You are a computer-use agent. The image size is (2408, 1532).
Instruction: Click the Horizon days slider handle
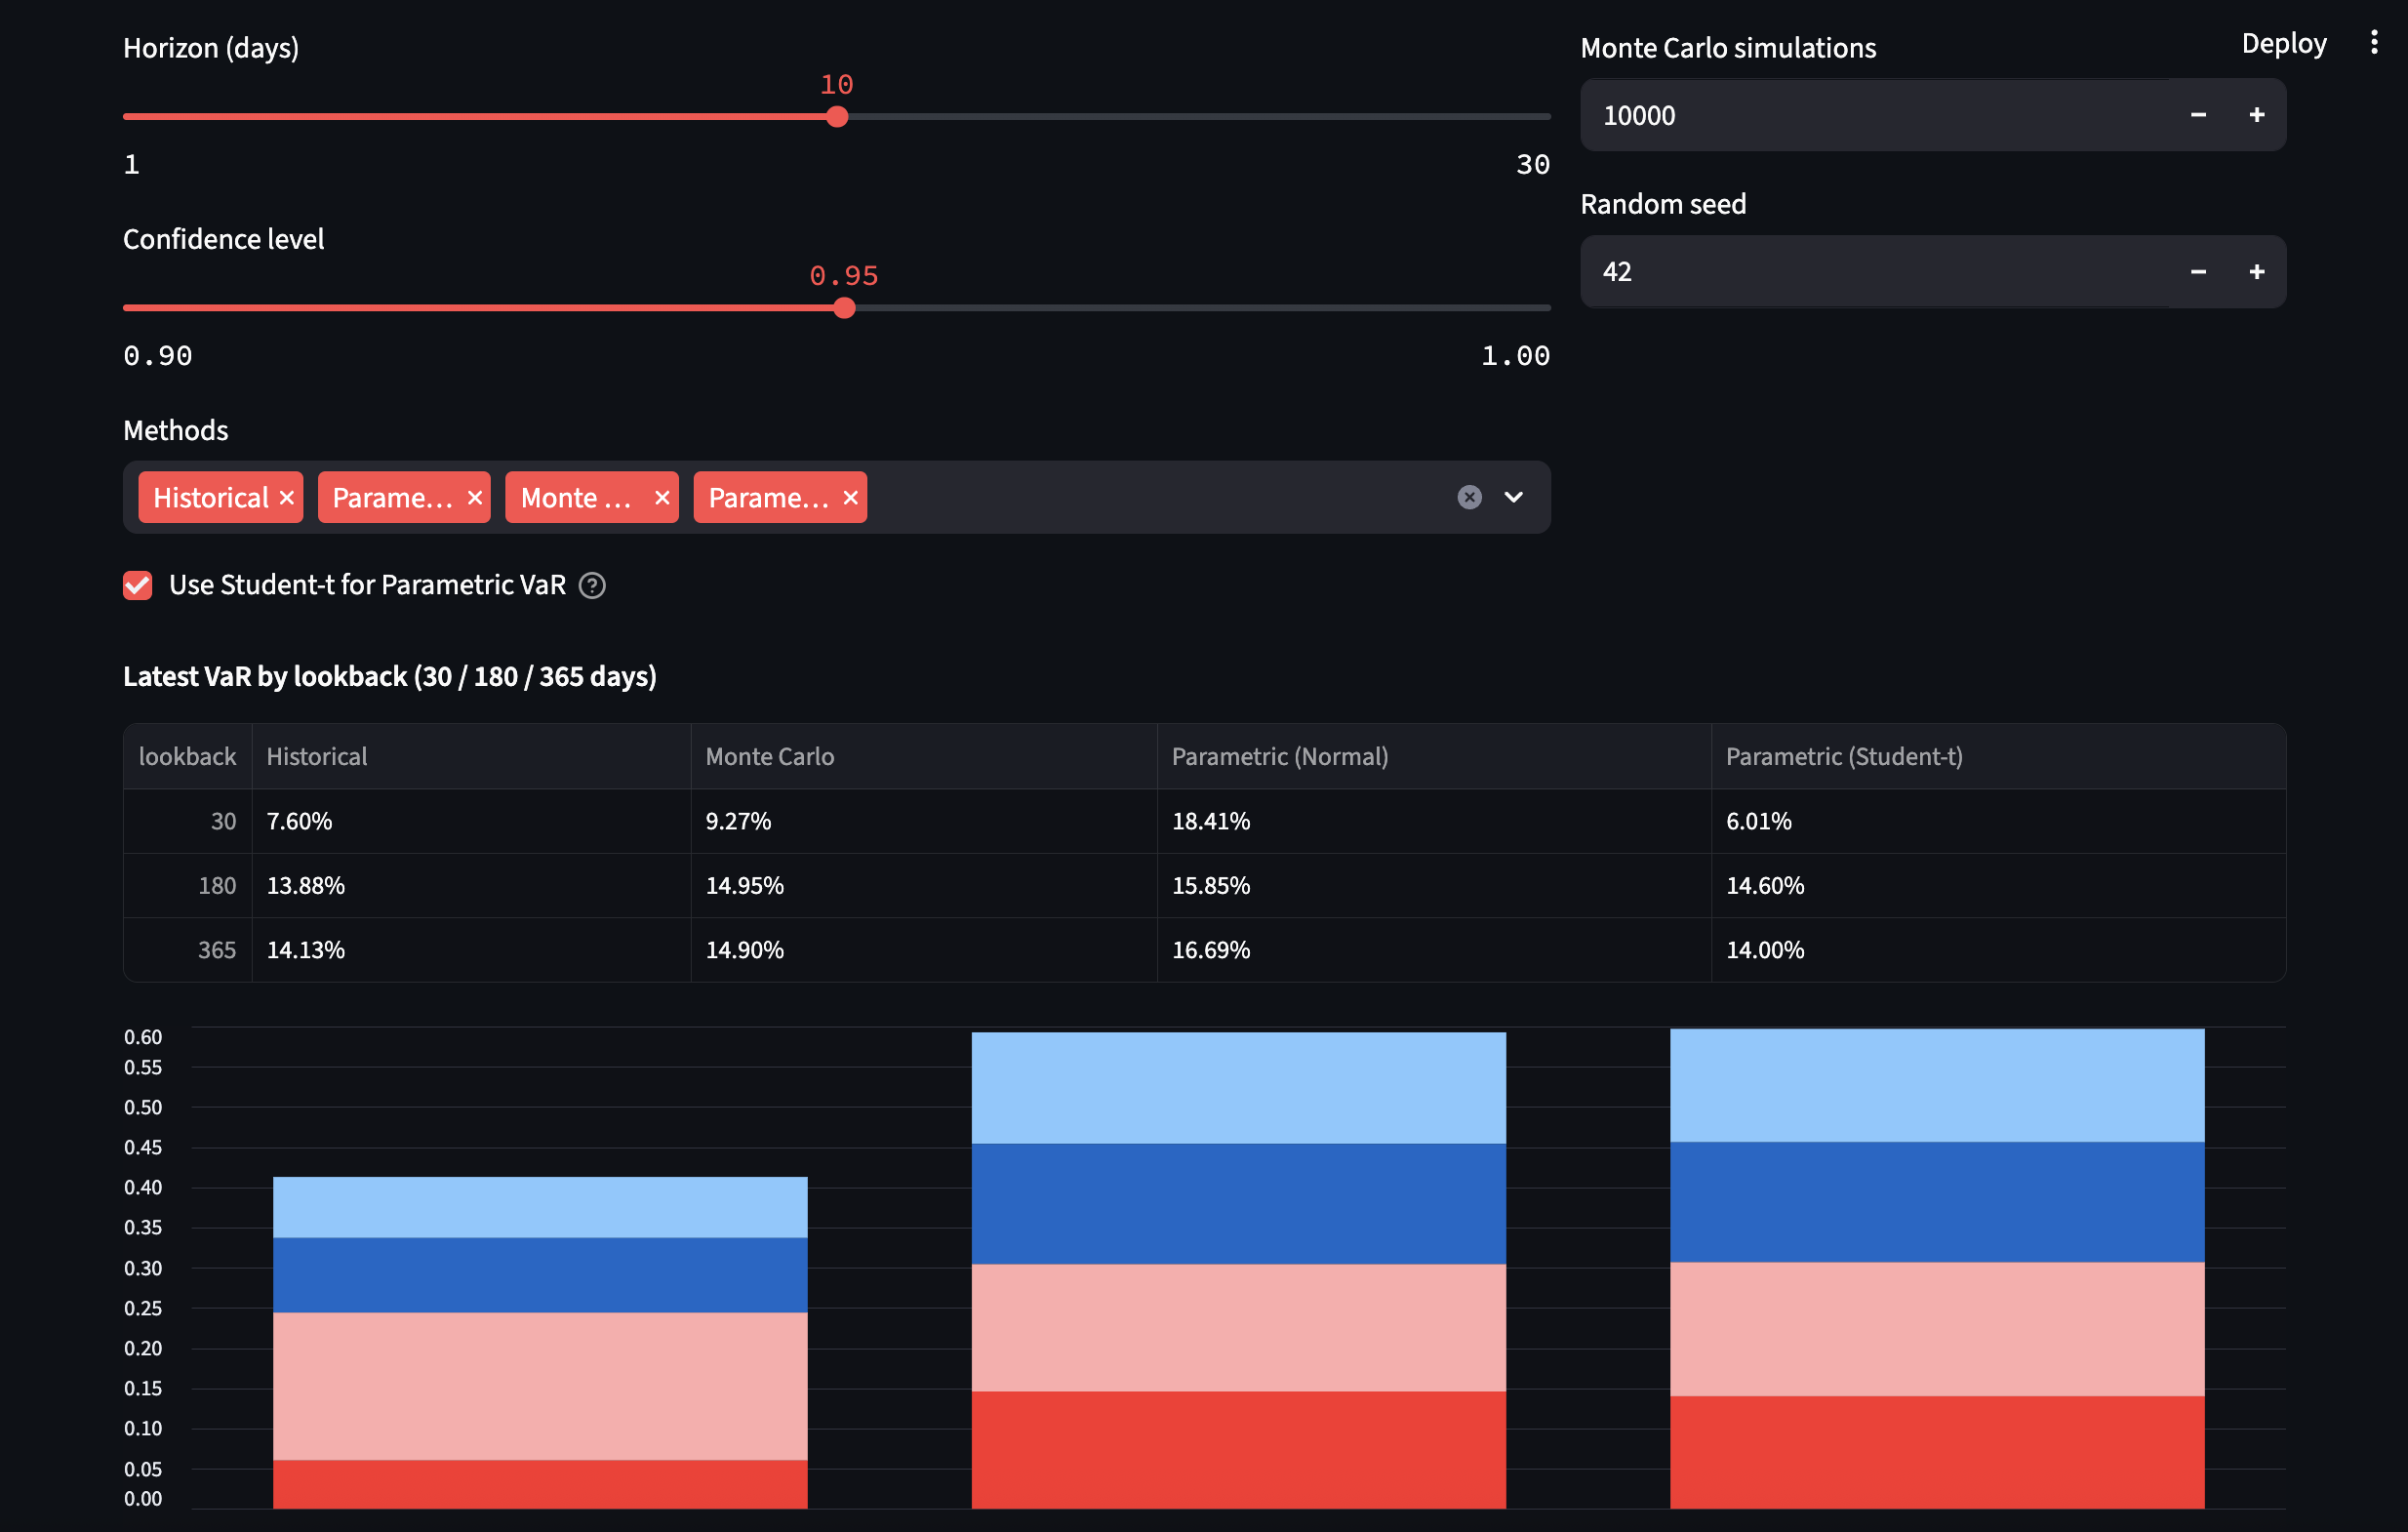pyautogui.click(x=838, y=117)
